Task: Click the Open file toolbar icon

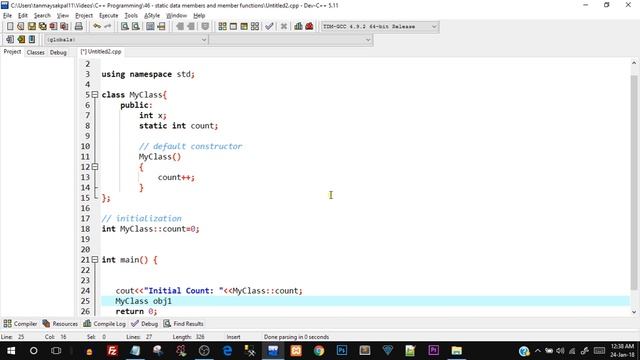Action: [21, 27]
